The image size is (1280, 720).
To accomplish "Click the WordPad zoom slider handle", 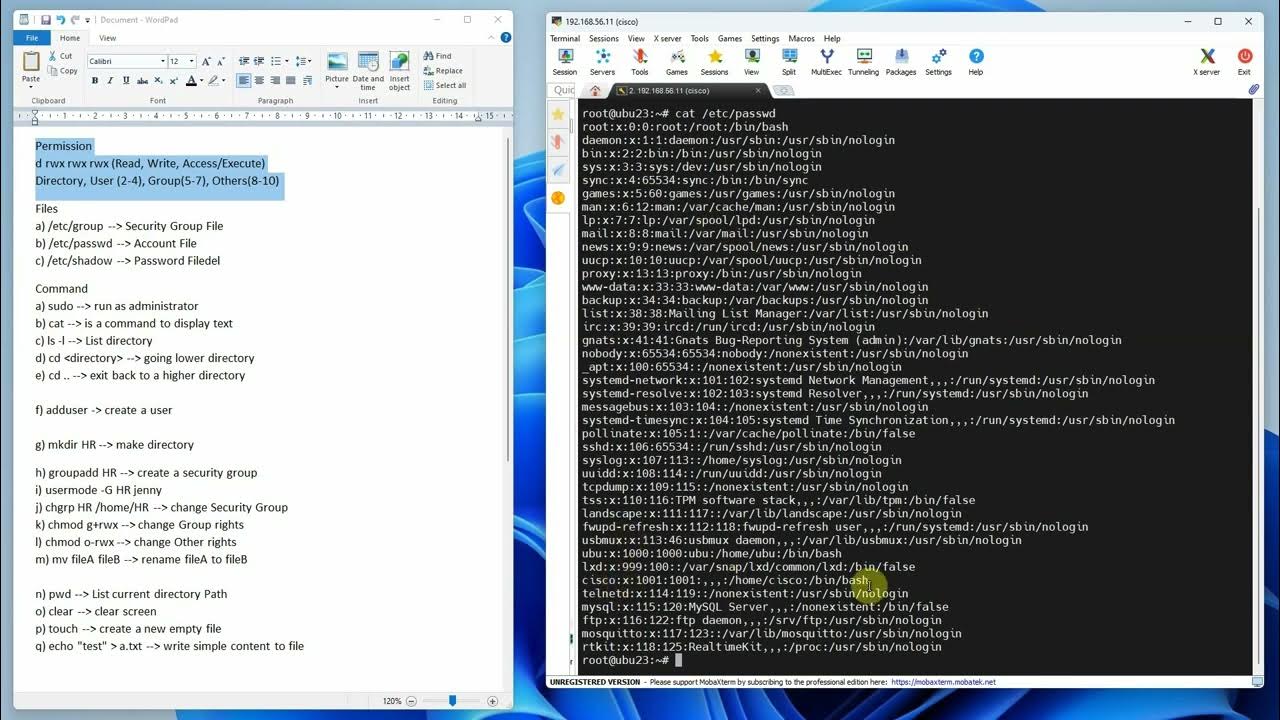I will 452,701.
